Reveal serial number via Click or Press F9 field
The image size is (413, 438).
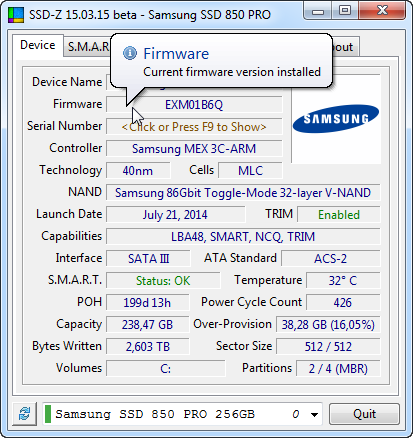[194, 127]
